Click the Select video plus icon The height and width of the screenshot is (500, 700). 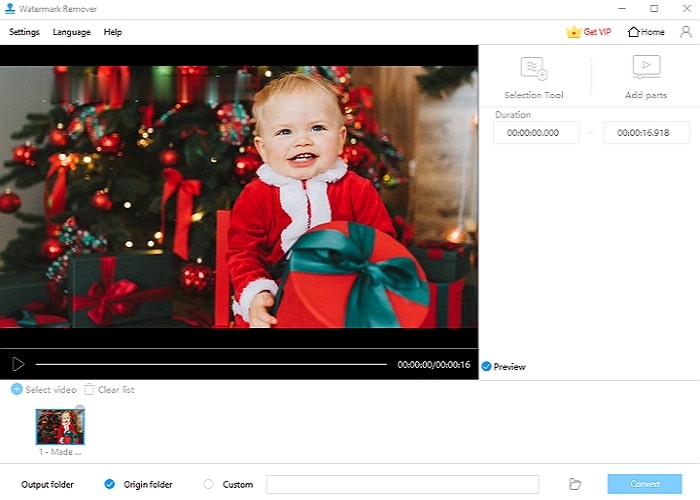click(17, 389)
